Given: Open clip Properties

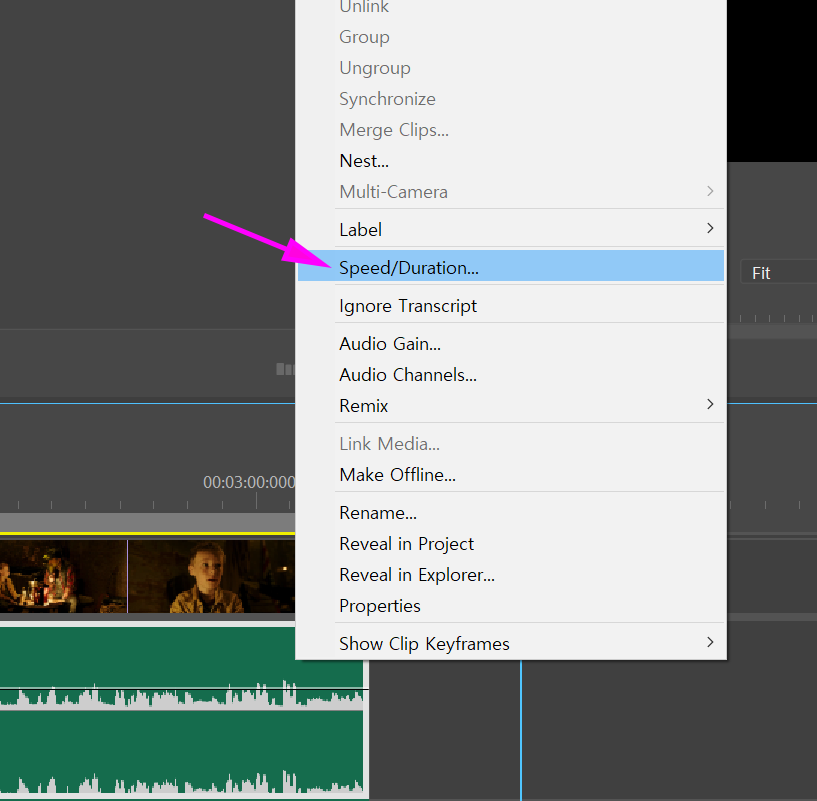Looking at the screenshot, I should tap(511, 606).
